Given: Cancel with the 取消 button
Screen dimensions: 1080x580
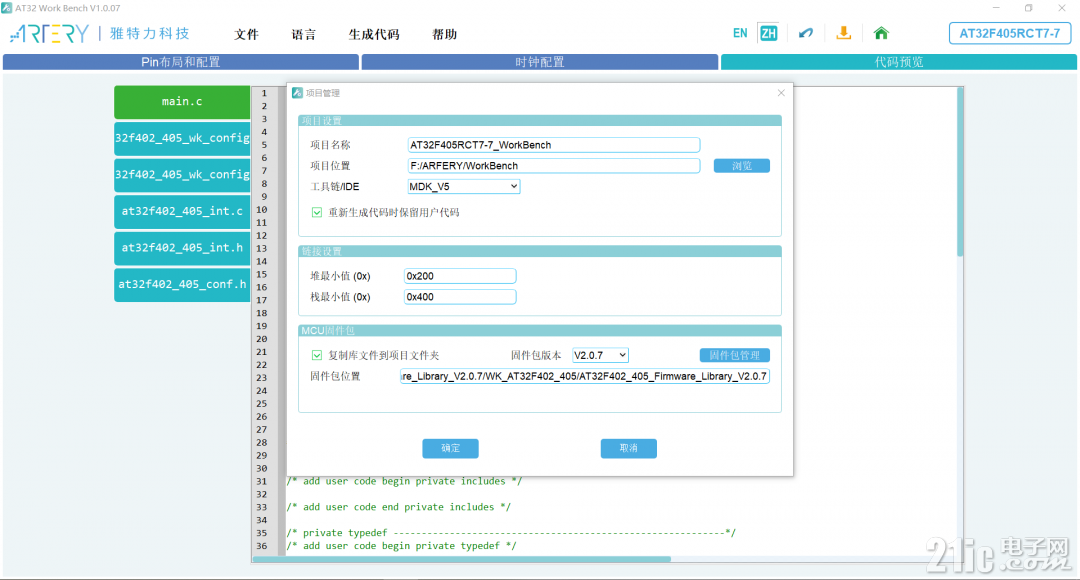Looking at the screenshot, I should point(629,448).
